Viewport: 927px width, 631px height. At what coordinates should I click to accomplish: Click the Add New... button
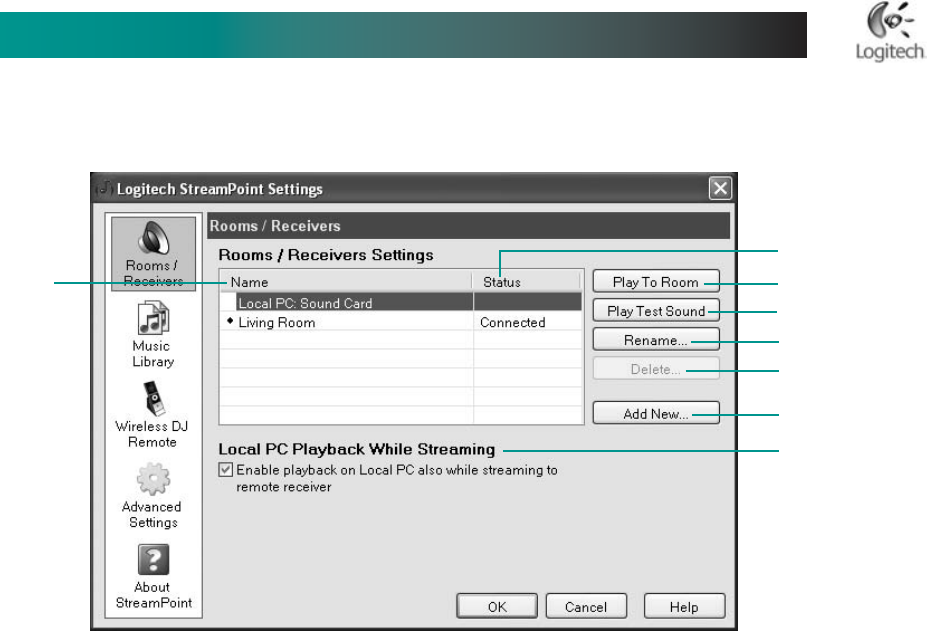[656, 413]
